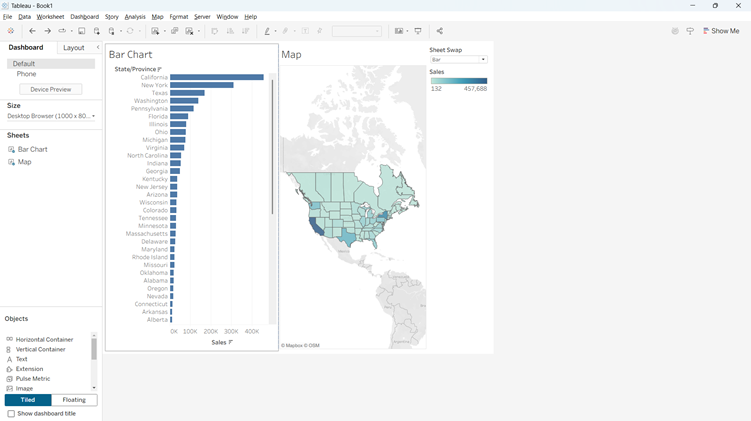Viewport: 751px width, 421px height.
Task: Open the Size Desktop Browser dropdown
Action: tap(51, 116)
